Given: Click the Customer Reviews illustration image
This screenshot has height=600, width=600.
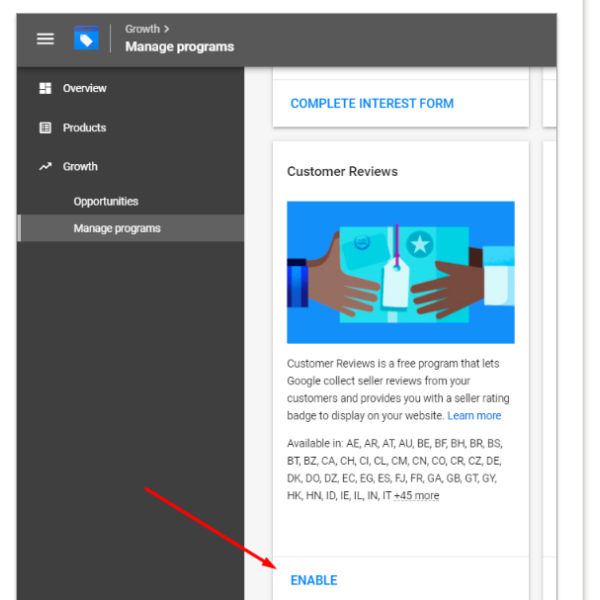Looking at the screenshot, I should (400, 272).
